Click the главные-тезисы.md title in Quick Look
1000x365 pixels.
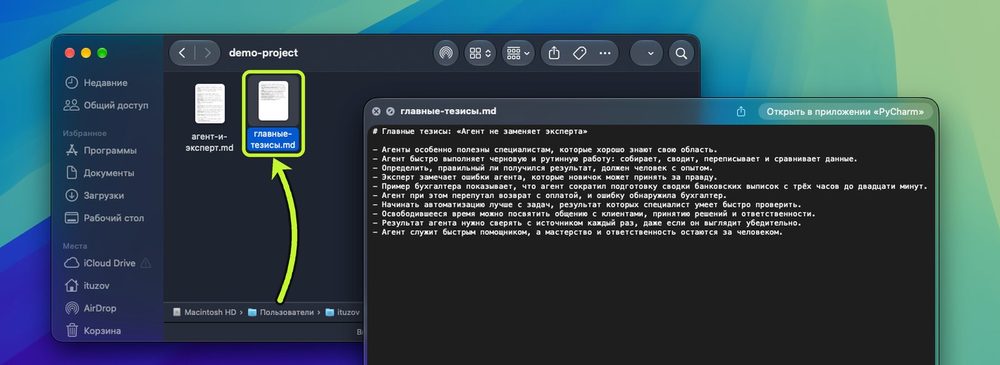448,111
